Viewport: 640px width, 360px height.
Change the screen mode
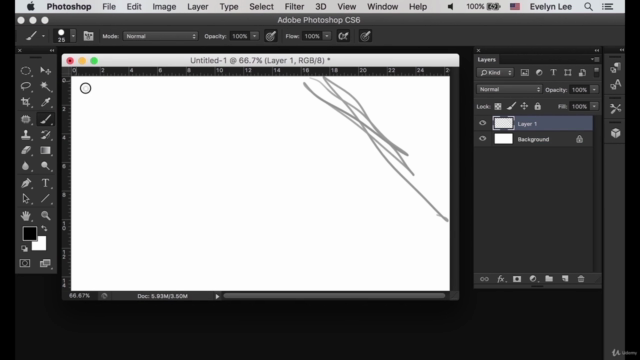[45, 263]
